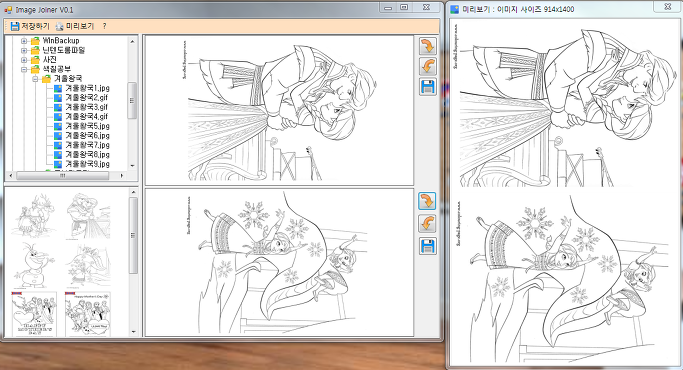Viewport: 683px width, 370px height.
Task: Click the folder tree scroll down arrow
Action: (132, 166)
